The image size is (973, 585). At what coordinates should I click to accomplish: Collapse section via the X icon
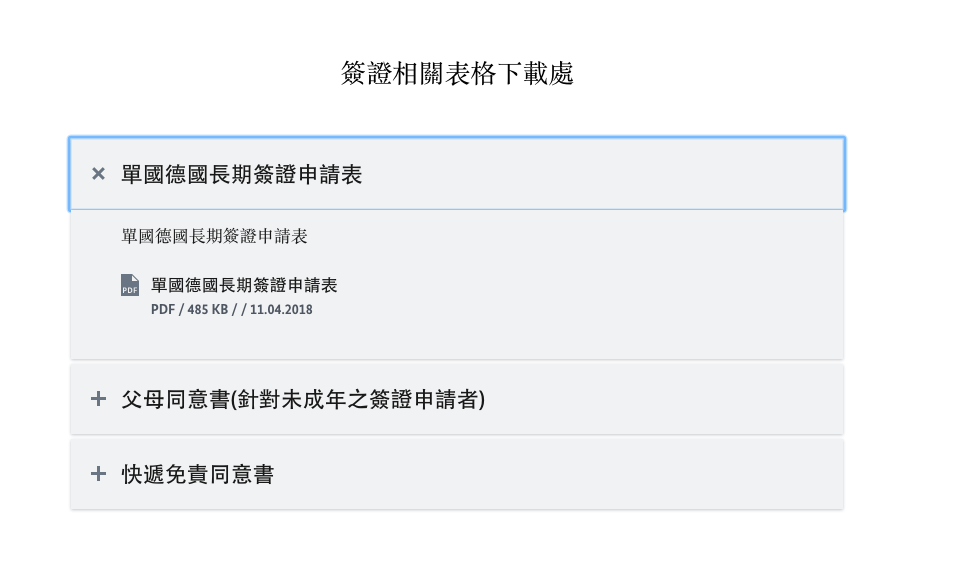coord(98,174)
